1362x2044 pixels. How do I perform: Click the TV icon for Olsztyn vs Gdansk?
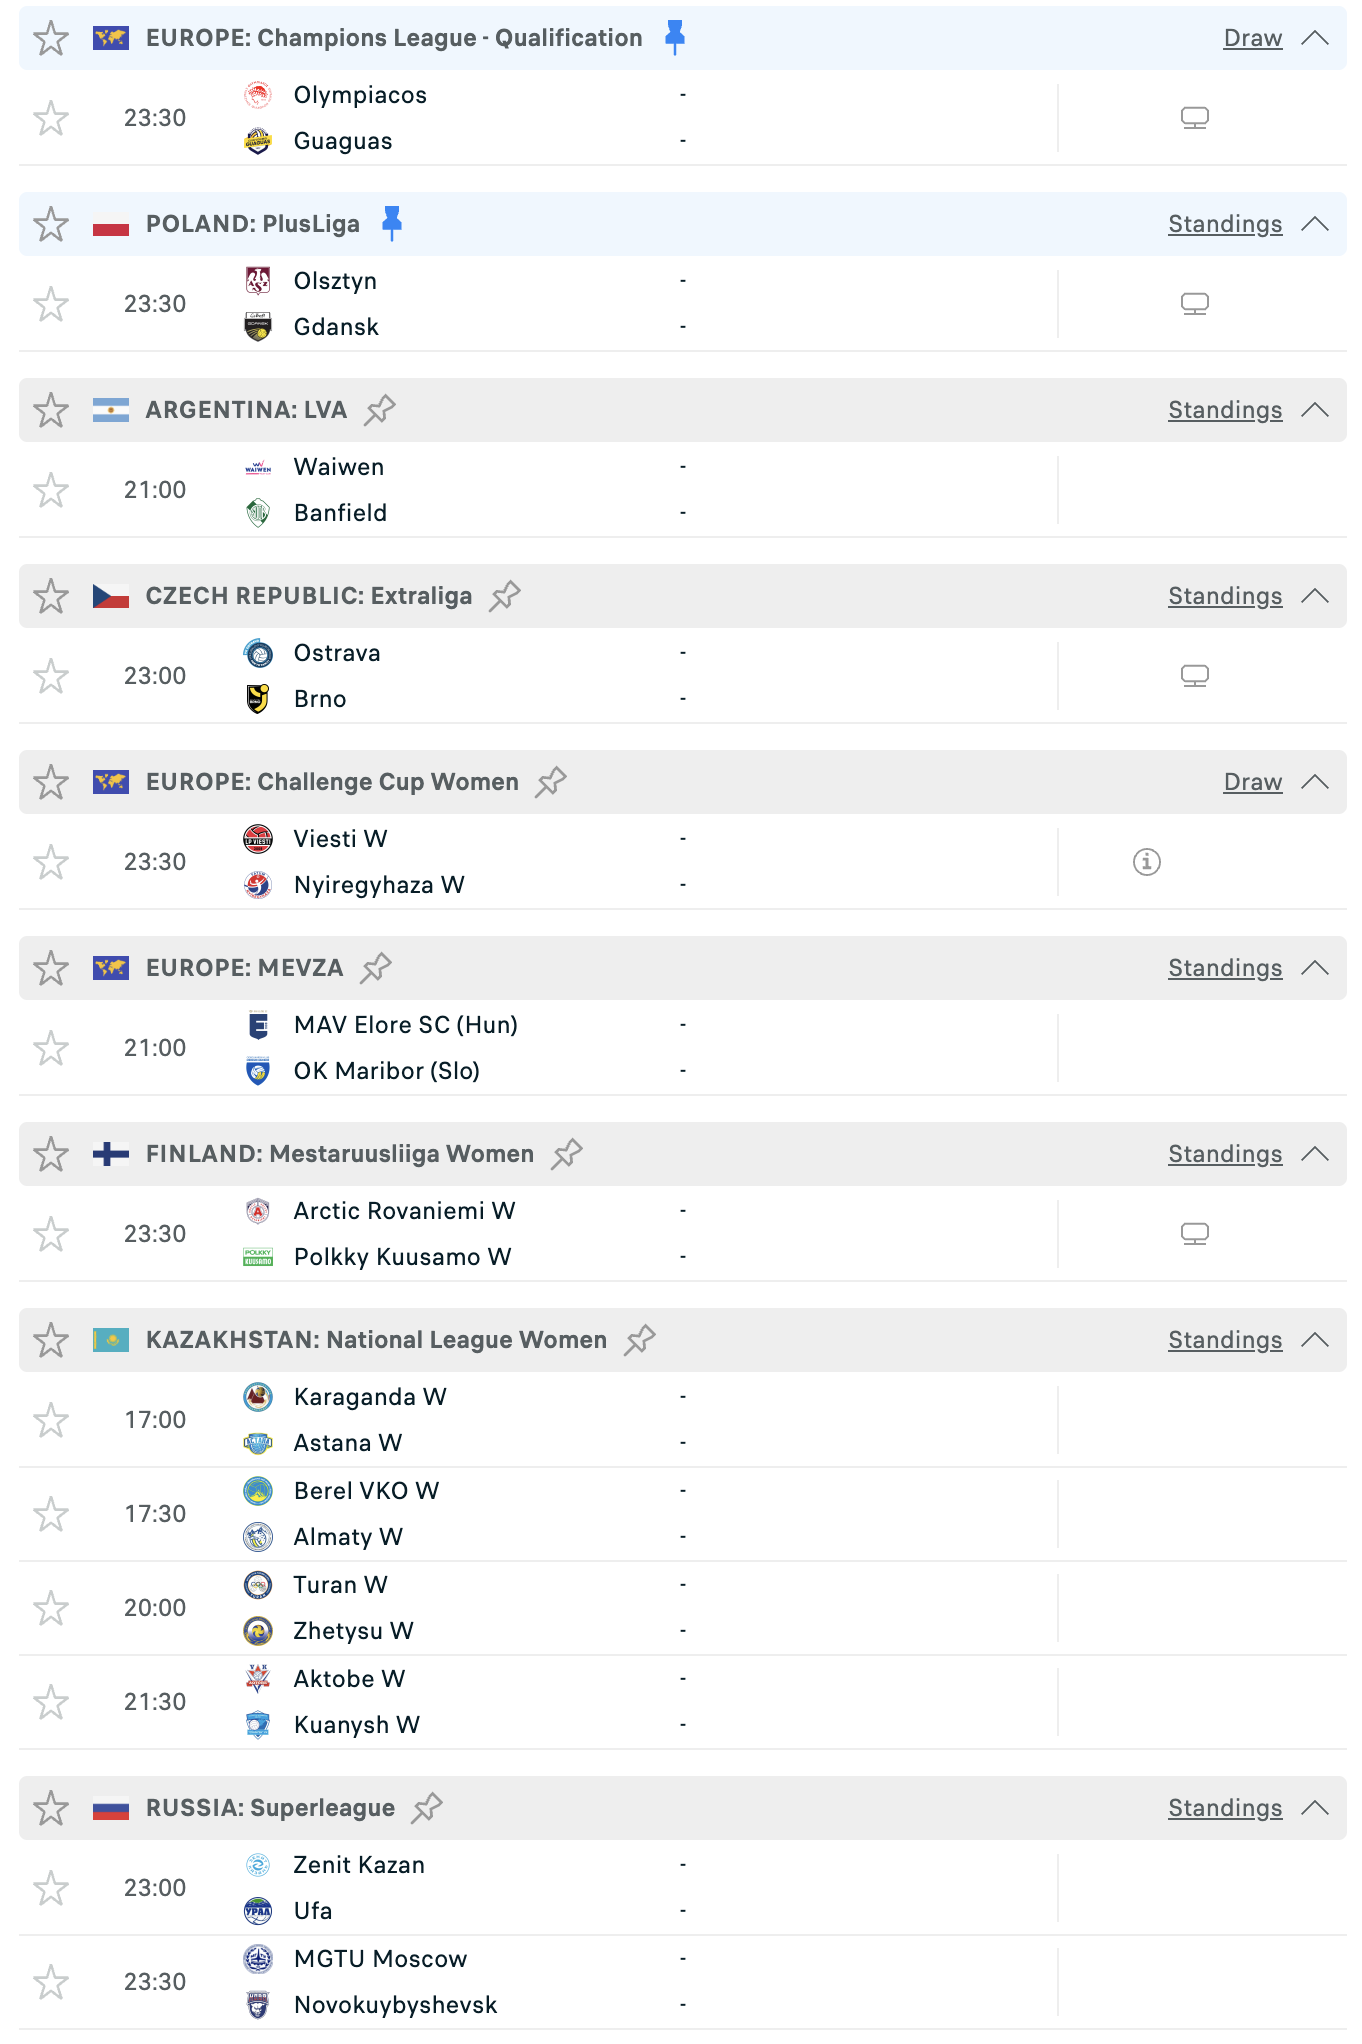pyautogui.click(x=1194, y=304)
